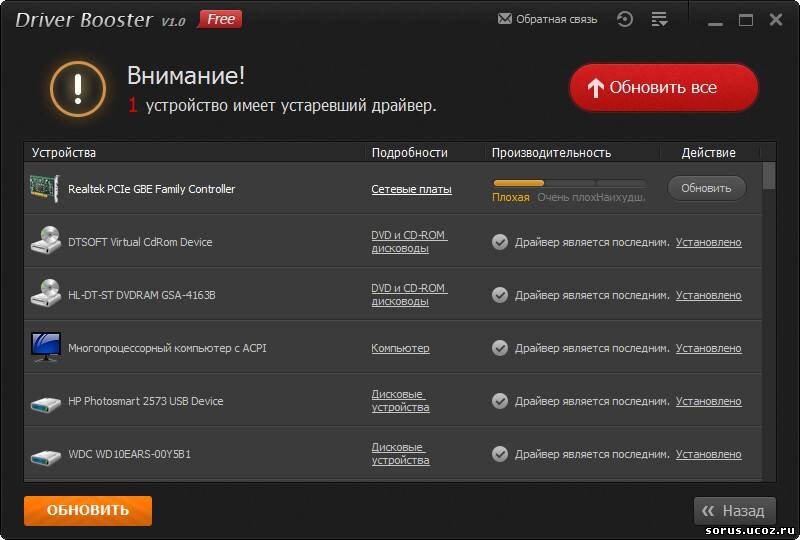Click the Подробности column header

pyautogui.click(x=409, y=153)
